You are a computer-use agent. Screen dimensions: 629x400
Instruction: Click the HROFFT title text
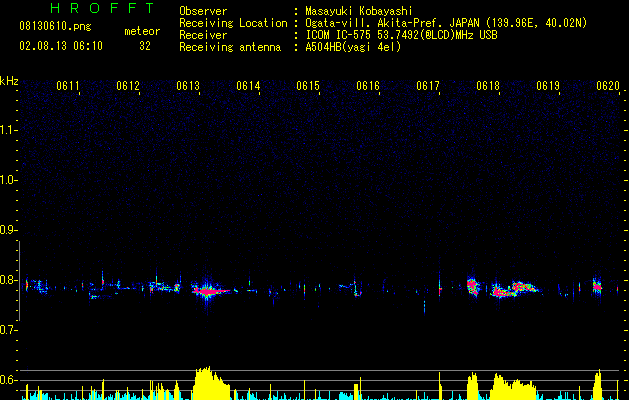click(x=102, y=8)
